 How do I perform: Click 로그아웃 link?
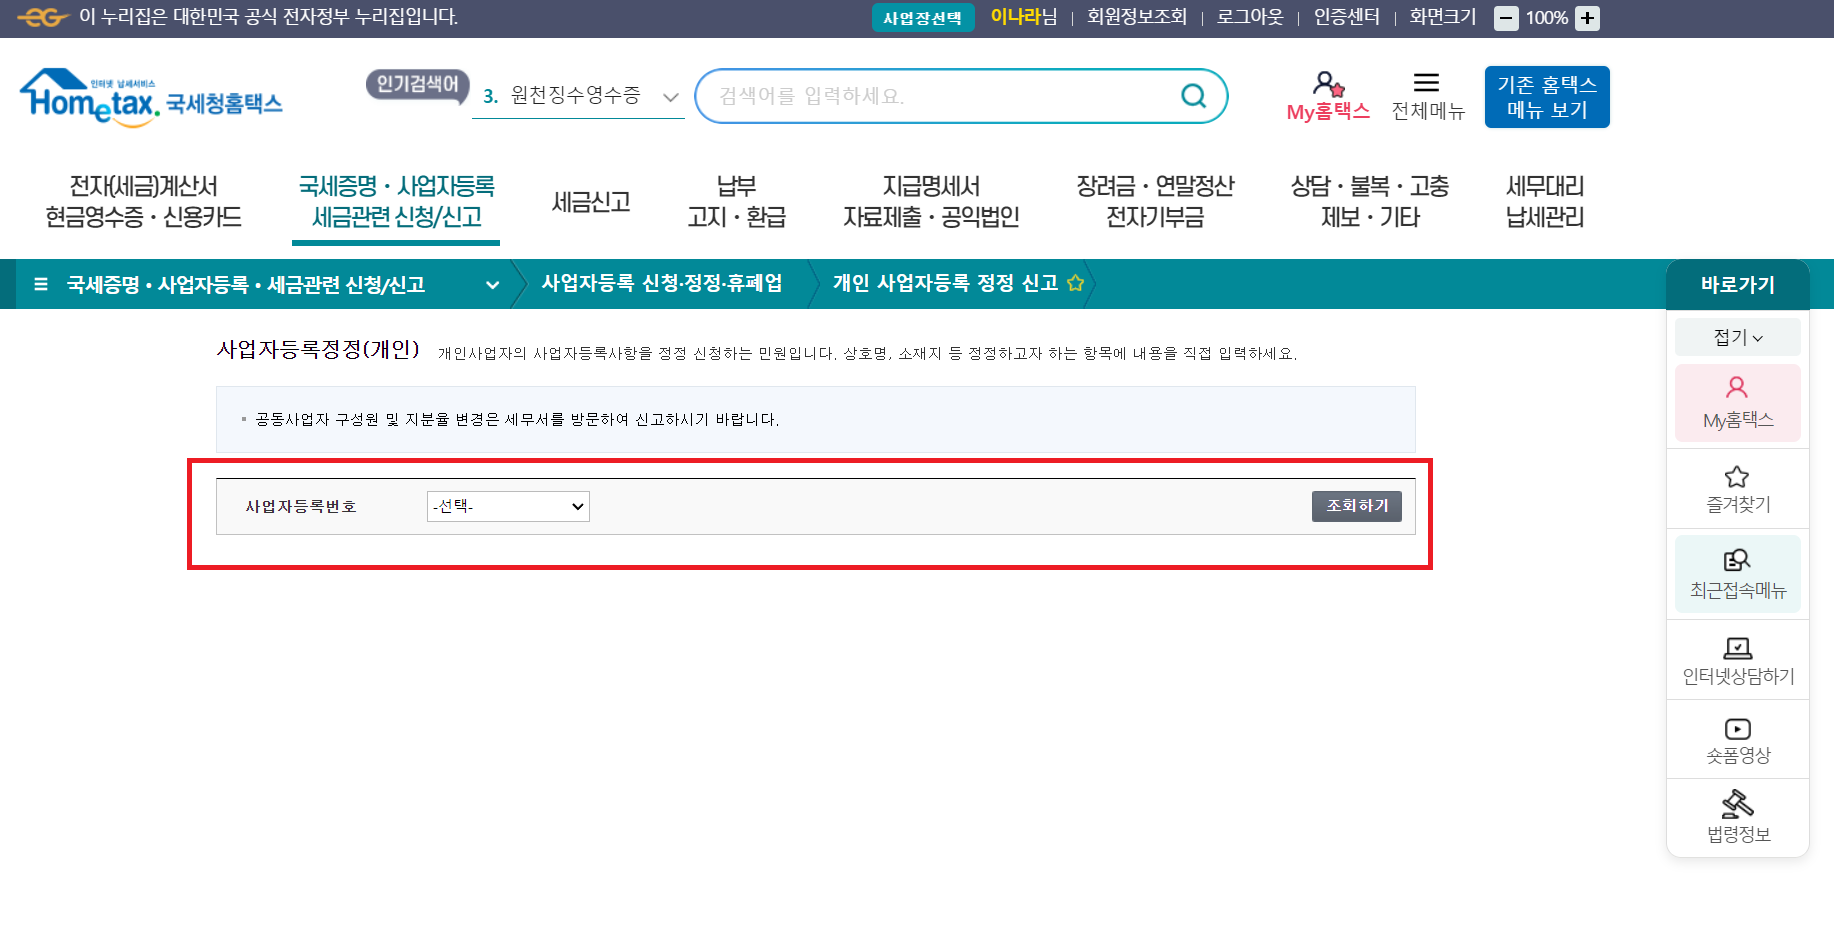point(1250,17)
